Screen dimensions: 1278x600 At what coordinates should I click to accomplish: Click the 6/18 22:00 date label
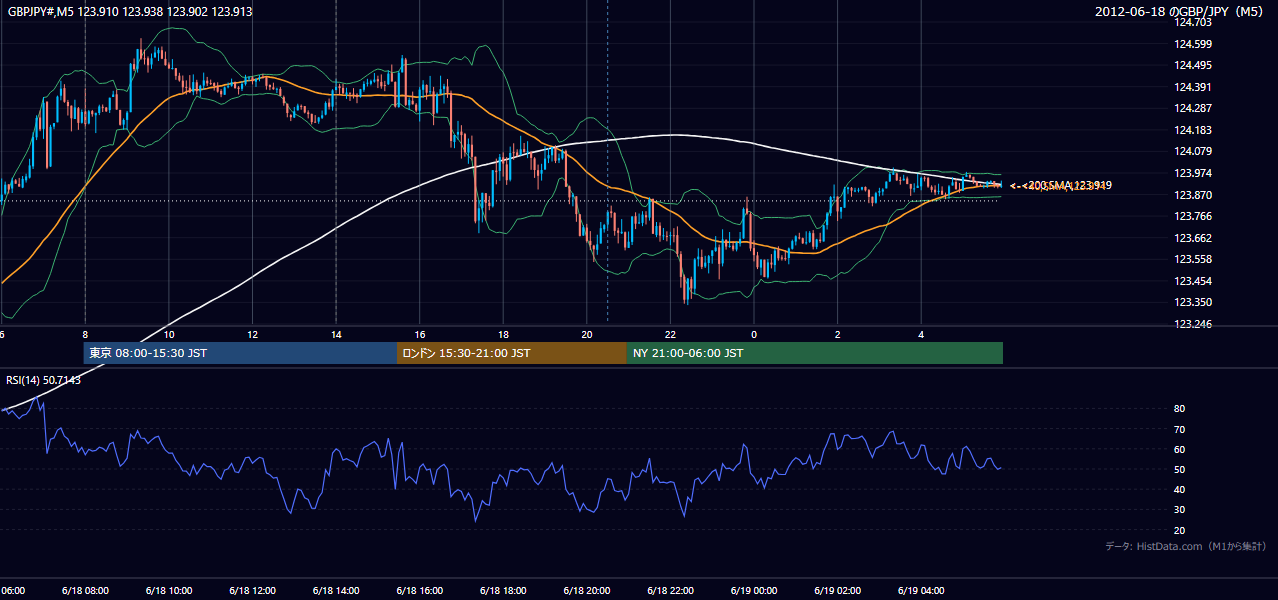(x=670, y=591)
